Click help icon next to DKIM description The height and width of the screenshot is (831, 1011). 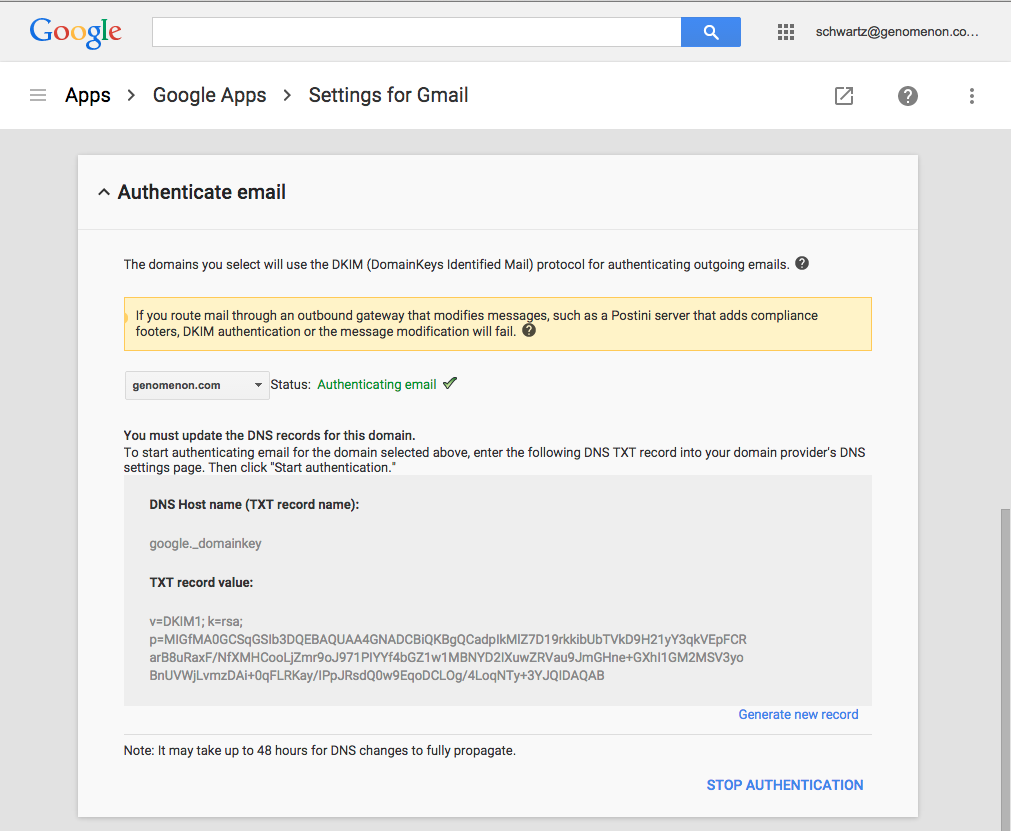(x=802, y=264)
